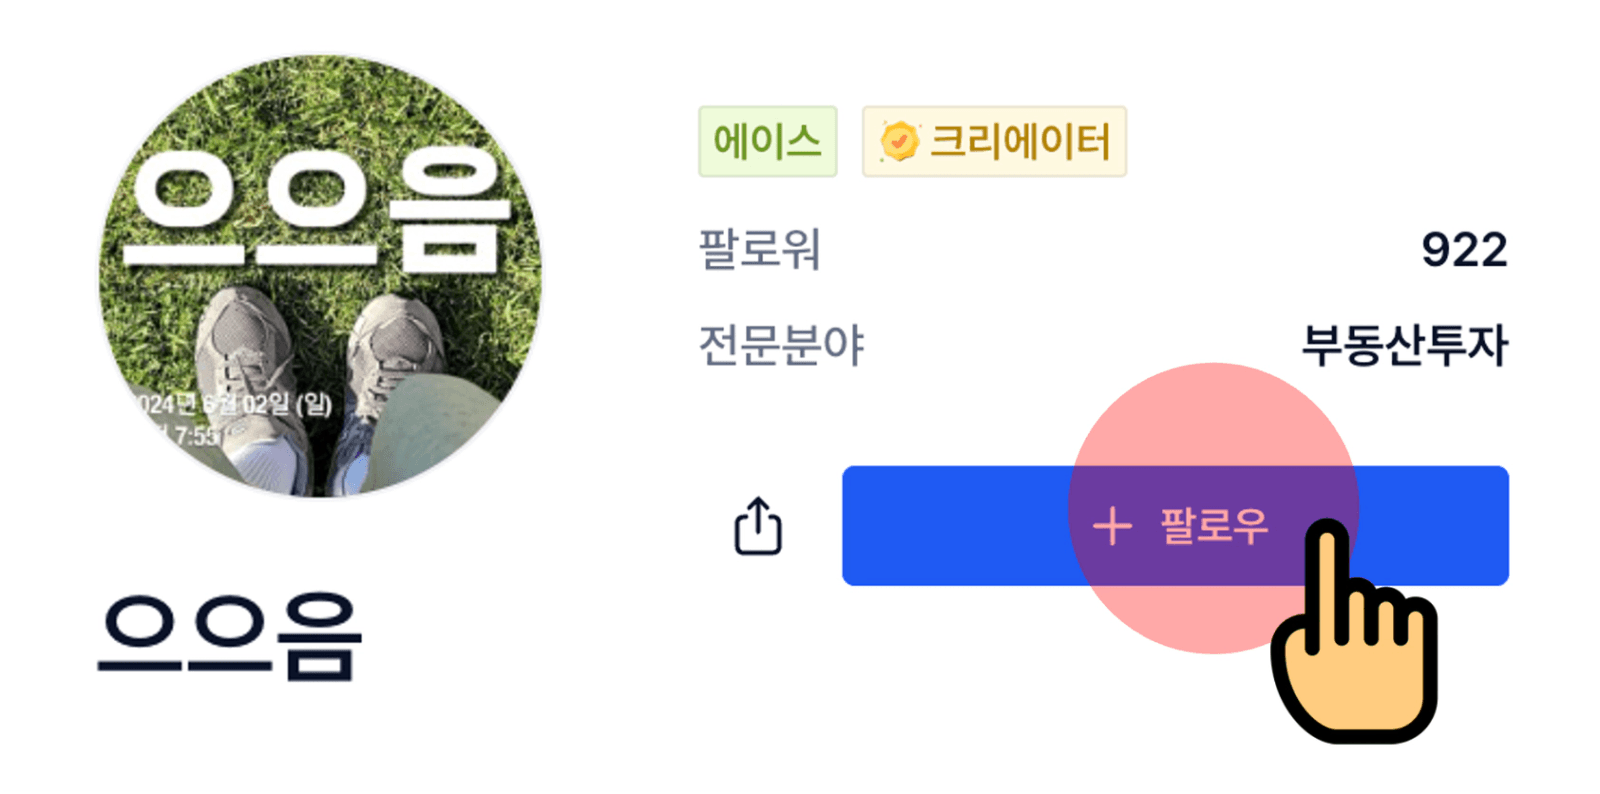Select the 부동산투자 specialty value

click(1404, 346)
